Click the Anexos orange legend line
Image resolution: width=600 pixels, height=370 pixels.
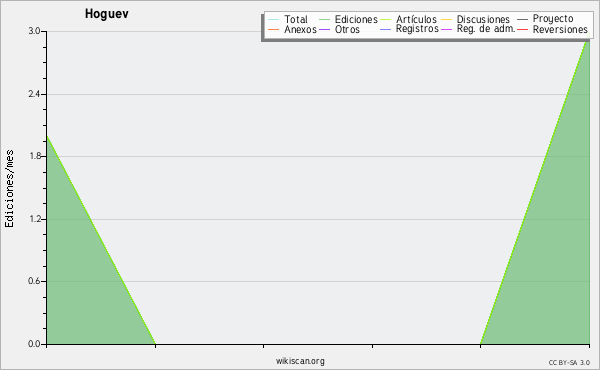pos(274,29)
